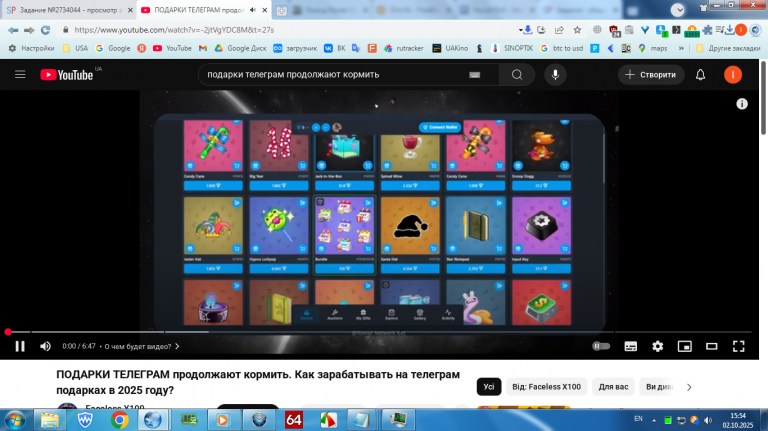Switch to 'Задание №2734044' browser tab
The height and width of the screenshot is (431, 768).
pyautogui.click(x=70, y=10)
